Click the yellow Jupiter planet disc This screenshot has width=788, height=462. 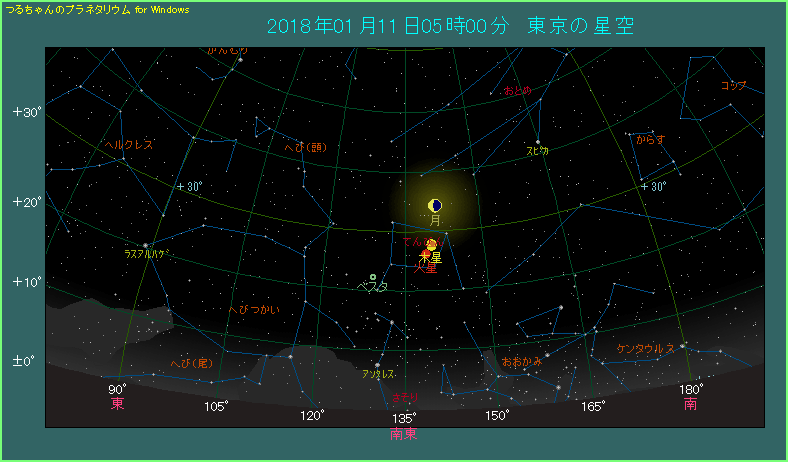click(x=432, y=245)
